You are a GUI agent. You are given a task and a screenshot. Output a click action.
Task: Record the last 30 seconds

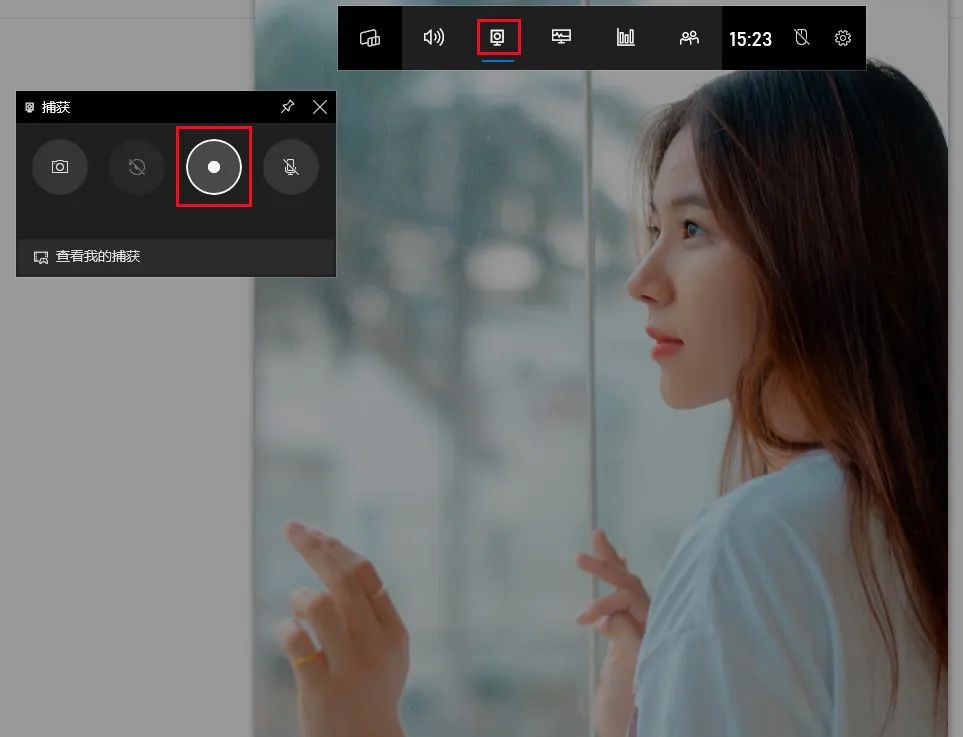137,167
